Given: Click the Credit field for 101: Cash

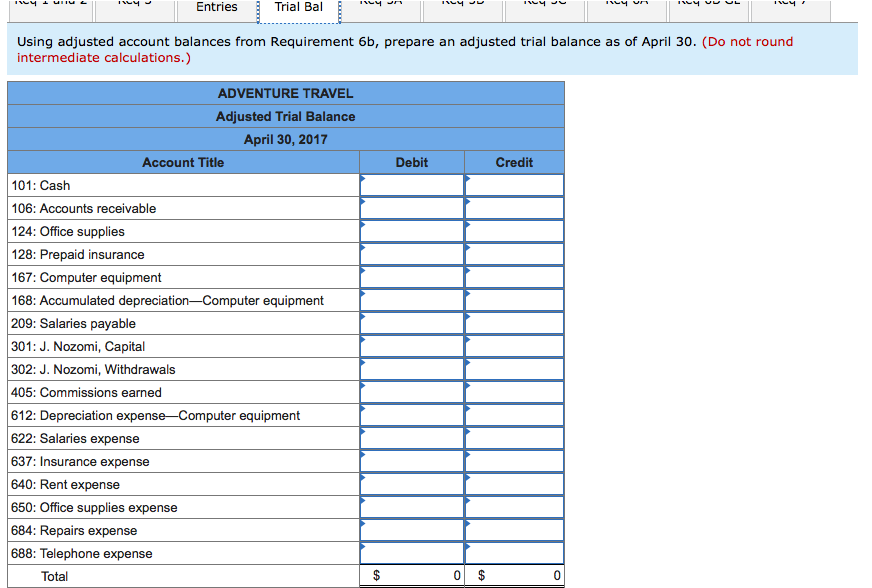Looking at the screenshot, I should 514,185.
